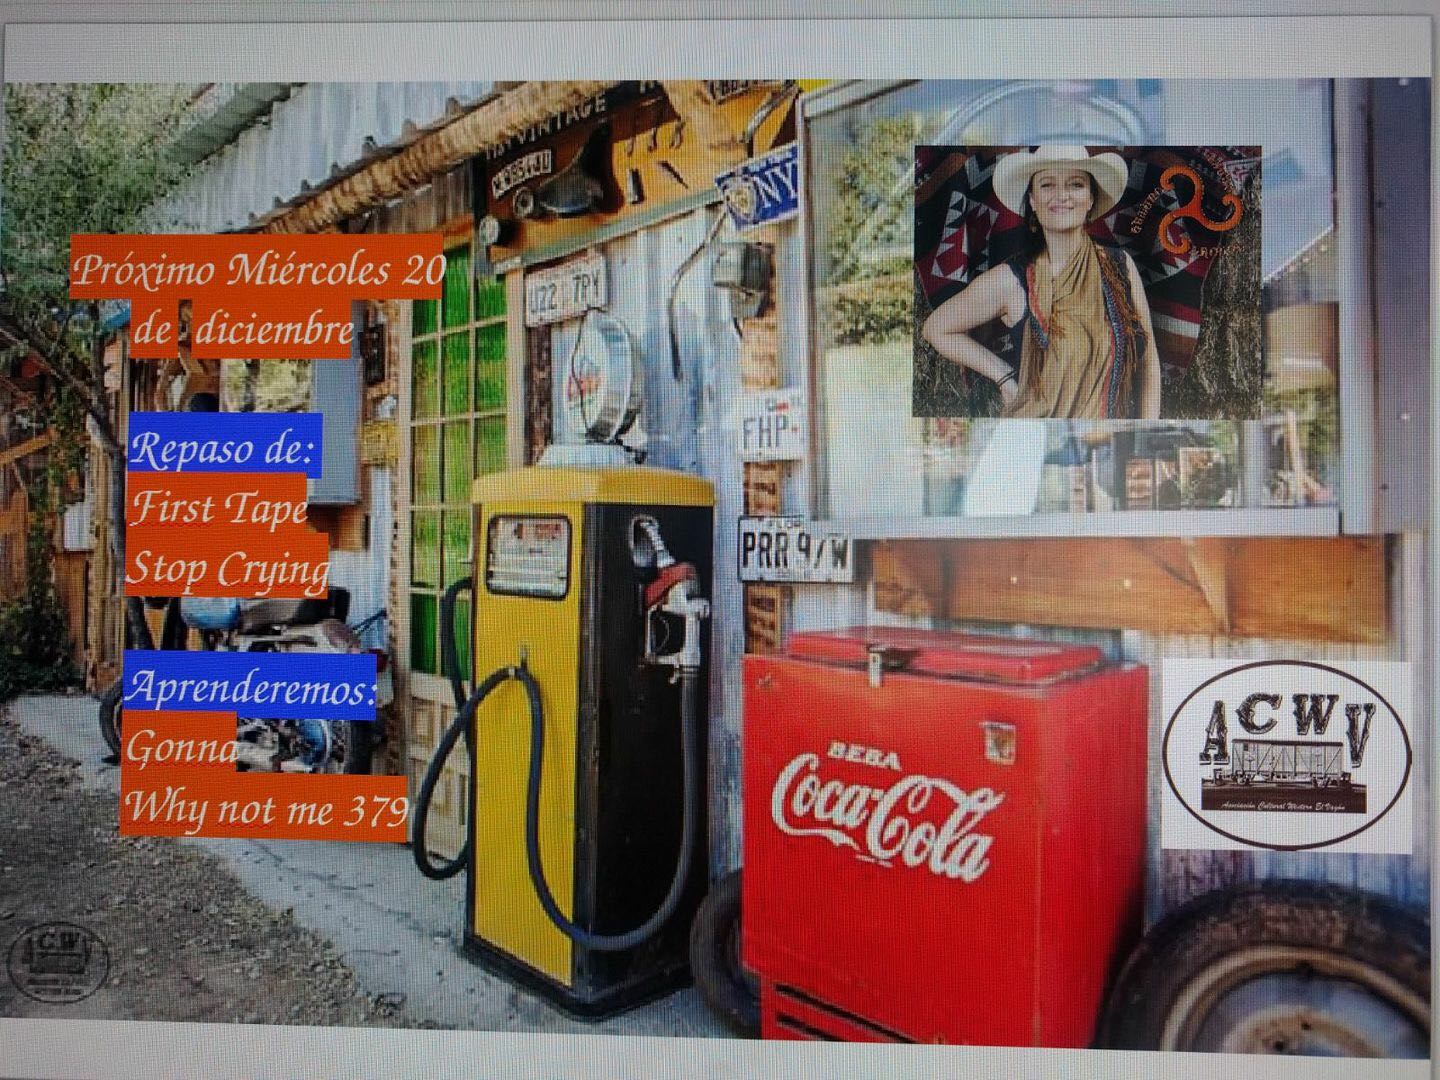Select the "Aprenderemos:" blue heading
Image resolution: width=1440 pixels, height=1080 pixels.
point(250,688)
